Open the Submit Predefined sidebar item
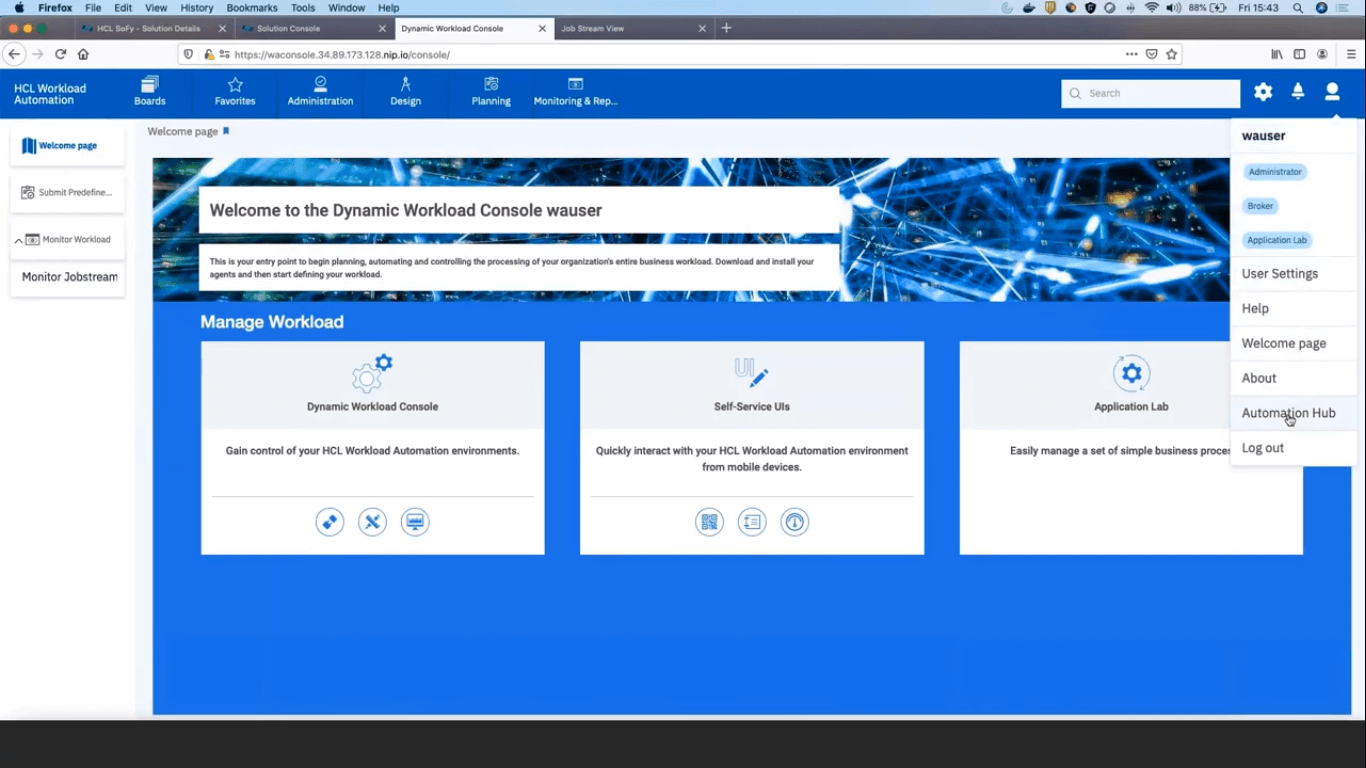Viewport: 1366px width, 768px height. [67, 192]
